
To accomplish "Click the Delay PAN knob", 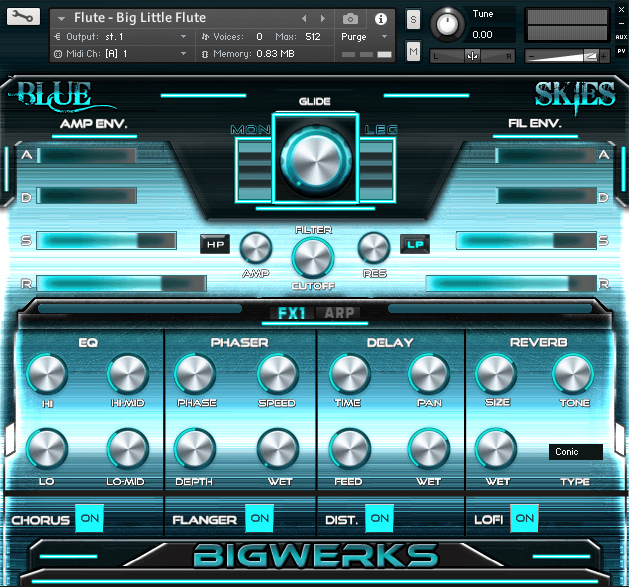I will pos(429,374).
